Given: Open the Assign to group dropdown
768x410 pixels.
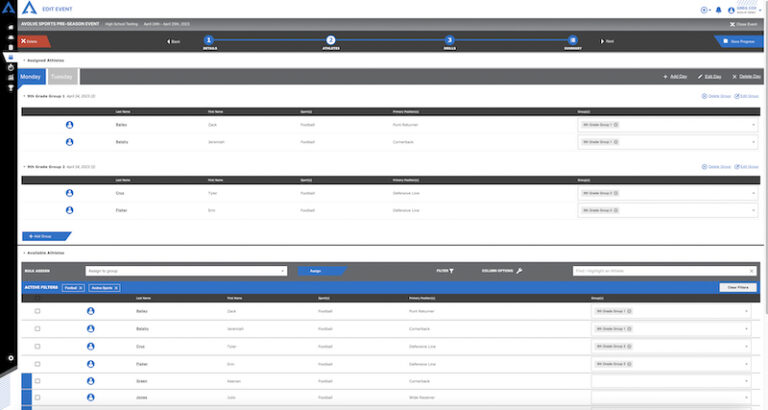Looking at the screenshot, I should (x=186, y=271).
